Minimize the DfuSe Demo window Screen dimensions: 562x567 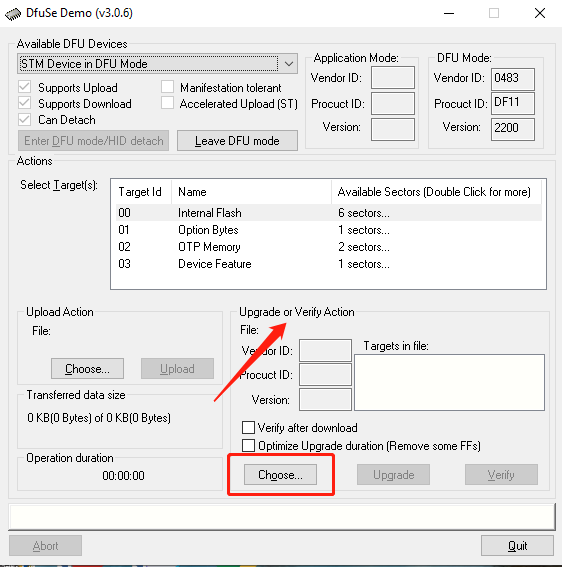[449, 13]
